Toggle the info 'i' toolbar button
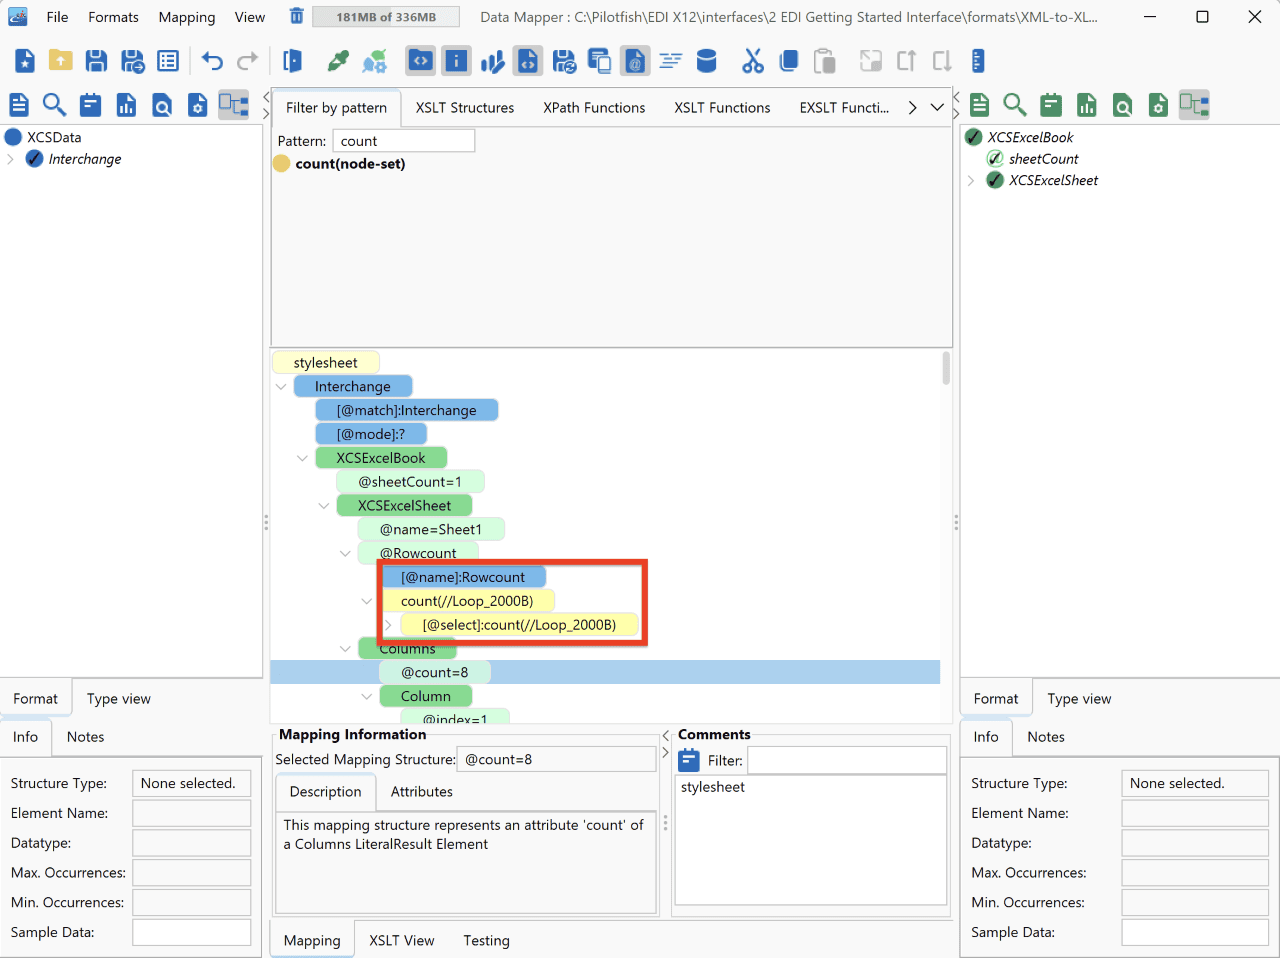Image resolution: width=1280 pixels, height=958 pixels. click(x=456, y=61)
